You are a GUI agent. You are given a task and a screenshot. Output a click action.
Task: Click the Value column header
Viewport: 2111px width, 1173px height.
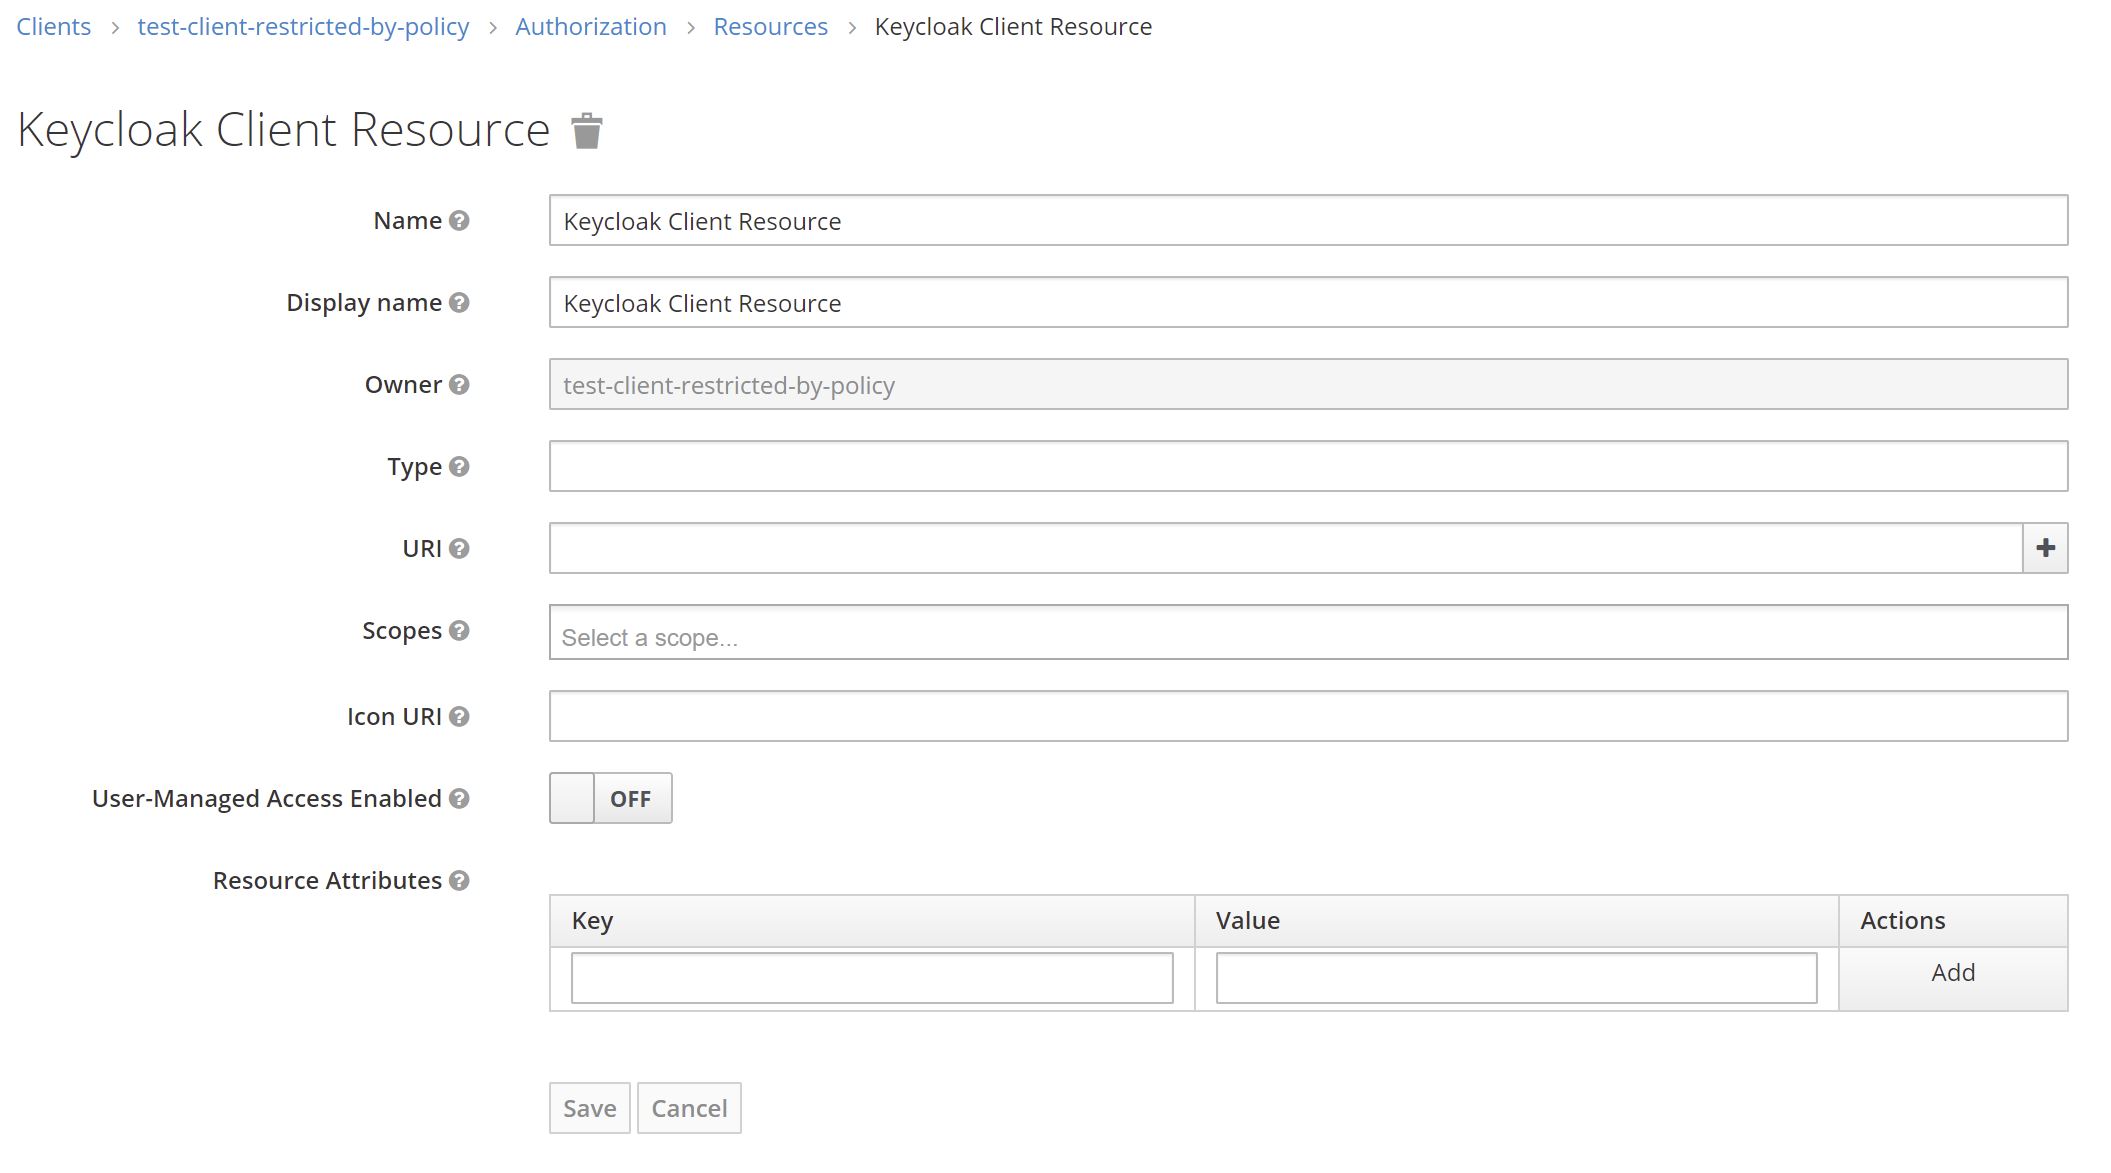click(1517, 921)
